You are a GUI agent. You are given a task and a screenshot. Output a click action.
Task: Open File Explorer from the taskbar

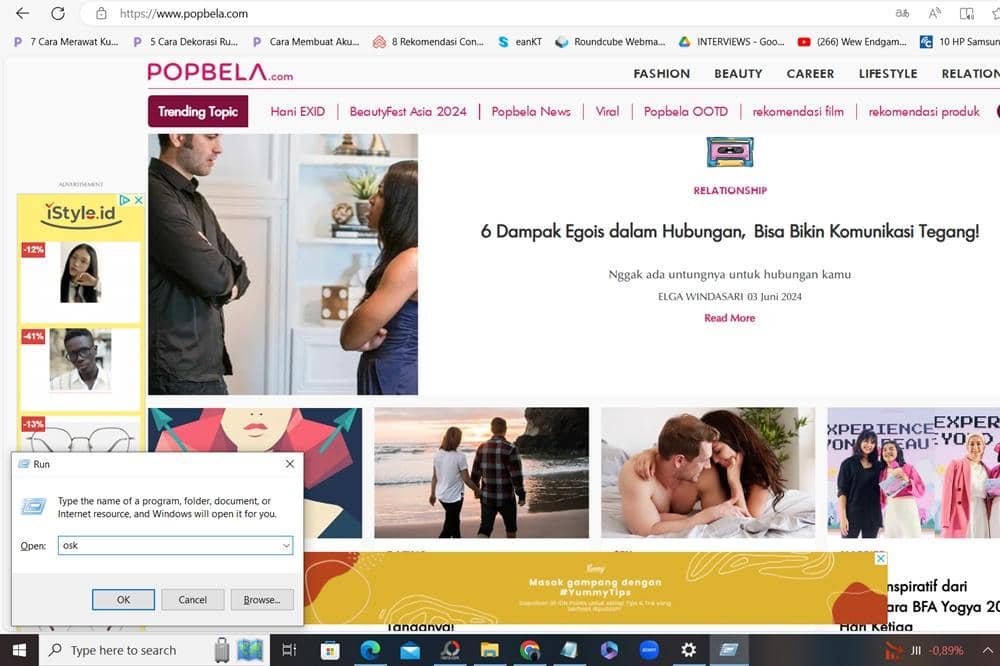click(490, 650)
